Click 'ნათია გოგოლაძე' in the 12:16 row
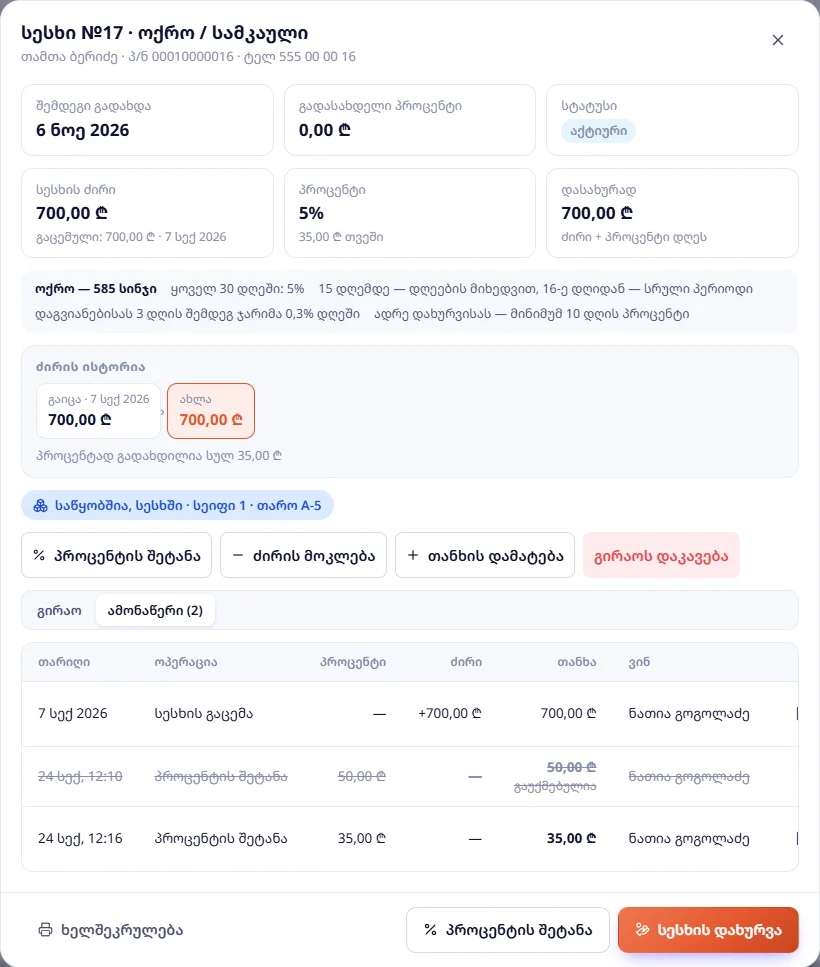The image size is (820, 967). point(689,839)
